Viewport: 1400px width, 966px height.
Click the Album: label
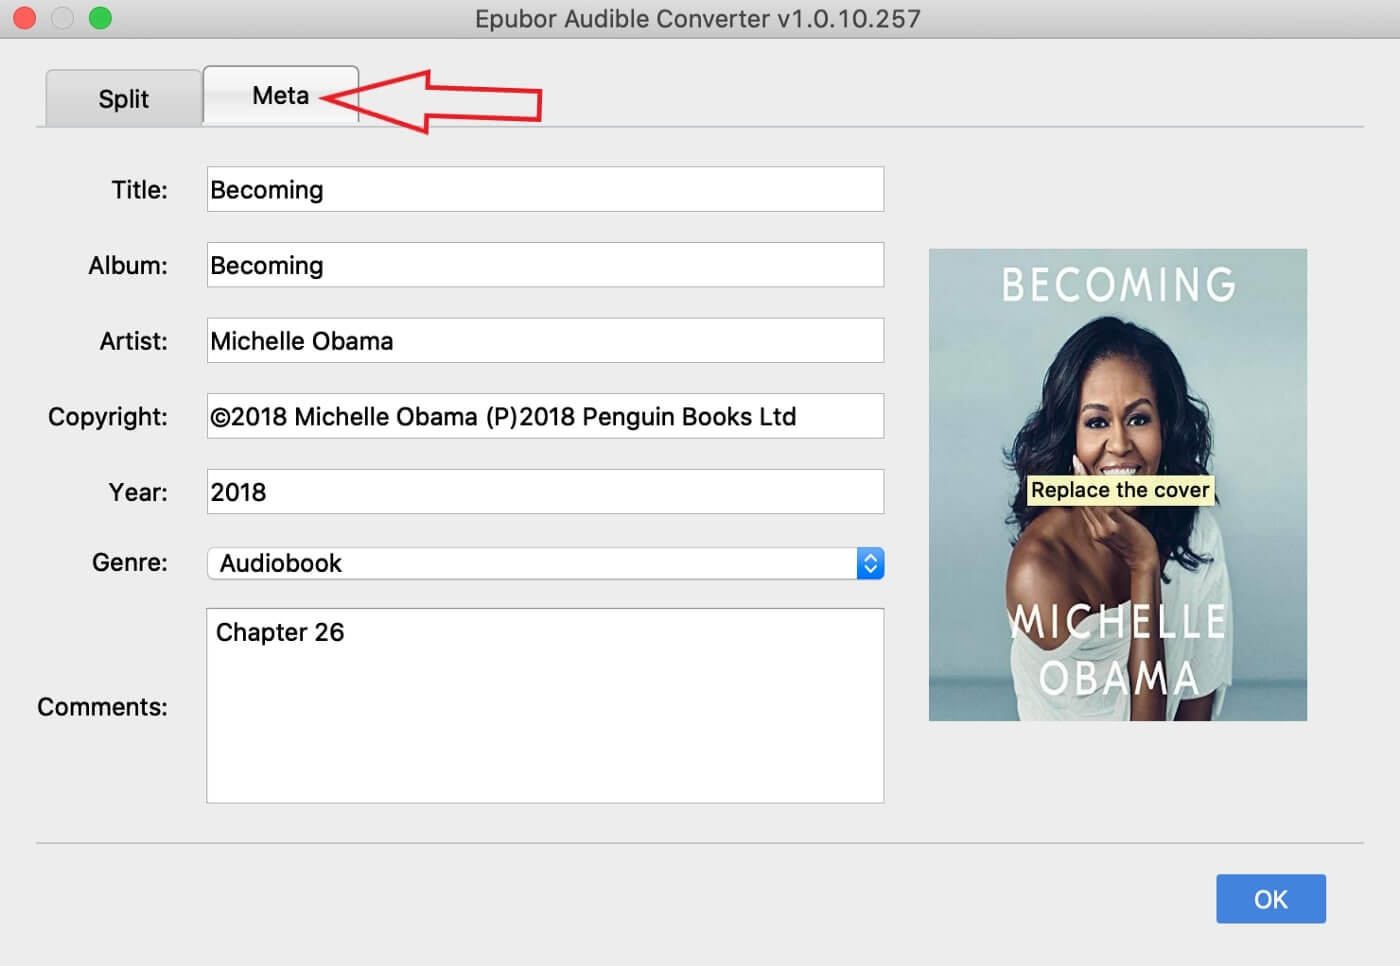coord(128,265)
